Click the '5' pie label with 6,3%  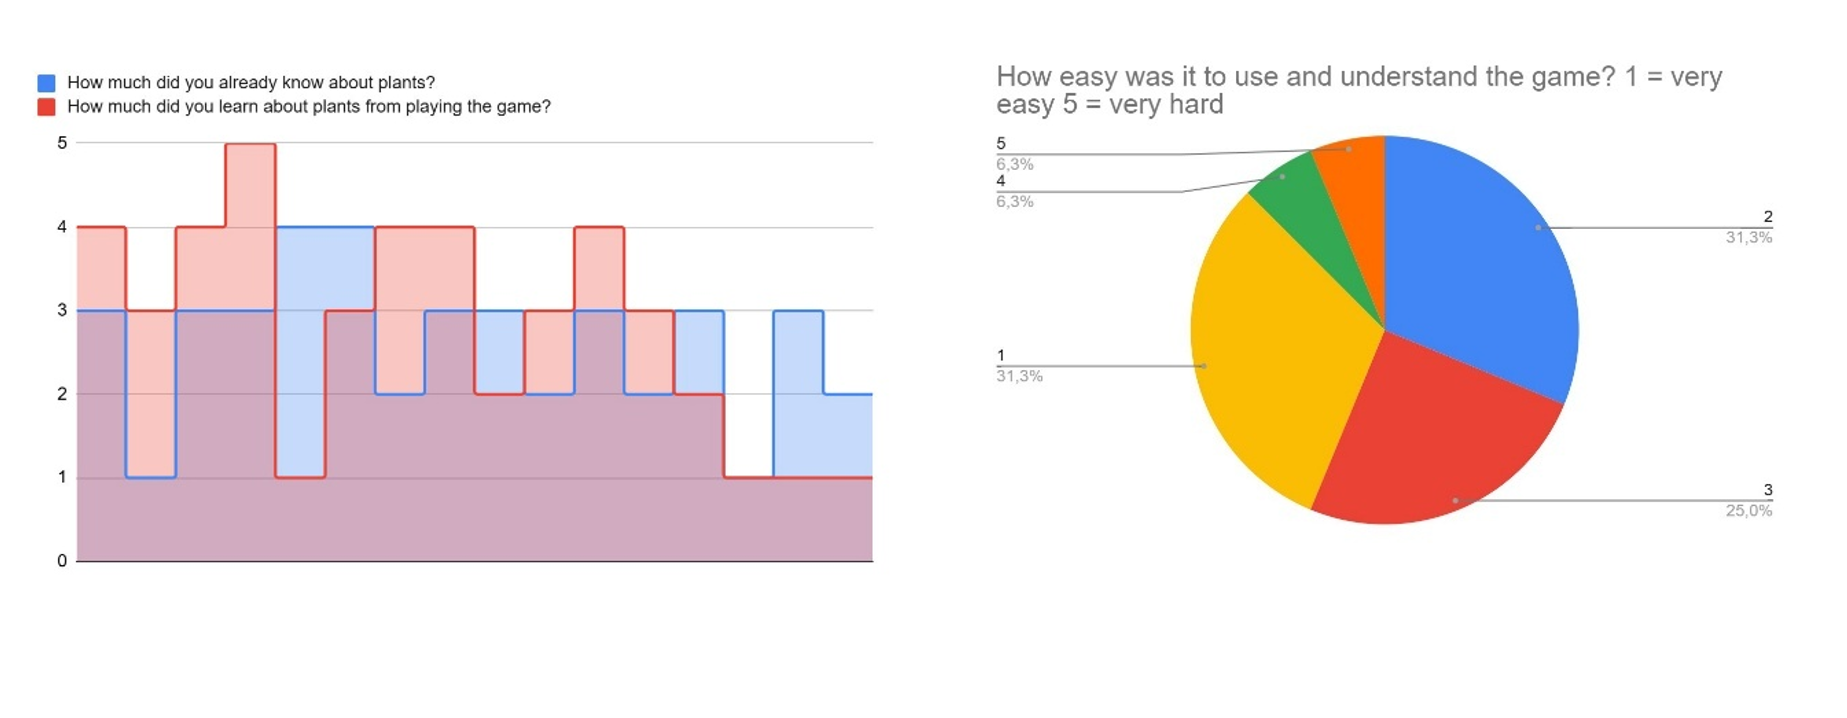tap(1001, 144)
